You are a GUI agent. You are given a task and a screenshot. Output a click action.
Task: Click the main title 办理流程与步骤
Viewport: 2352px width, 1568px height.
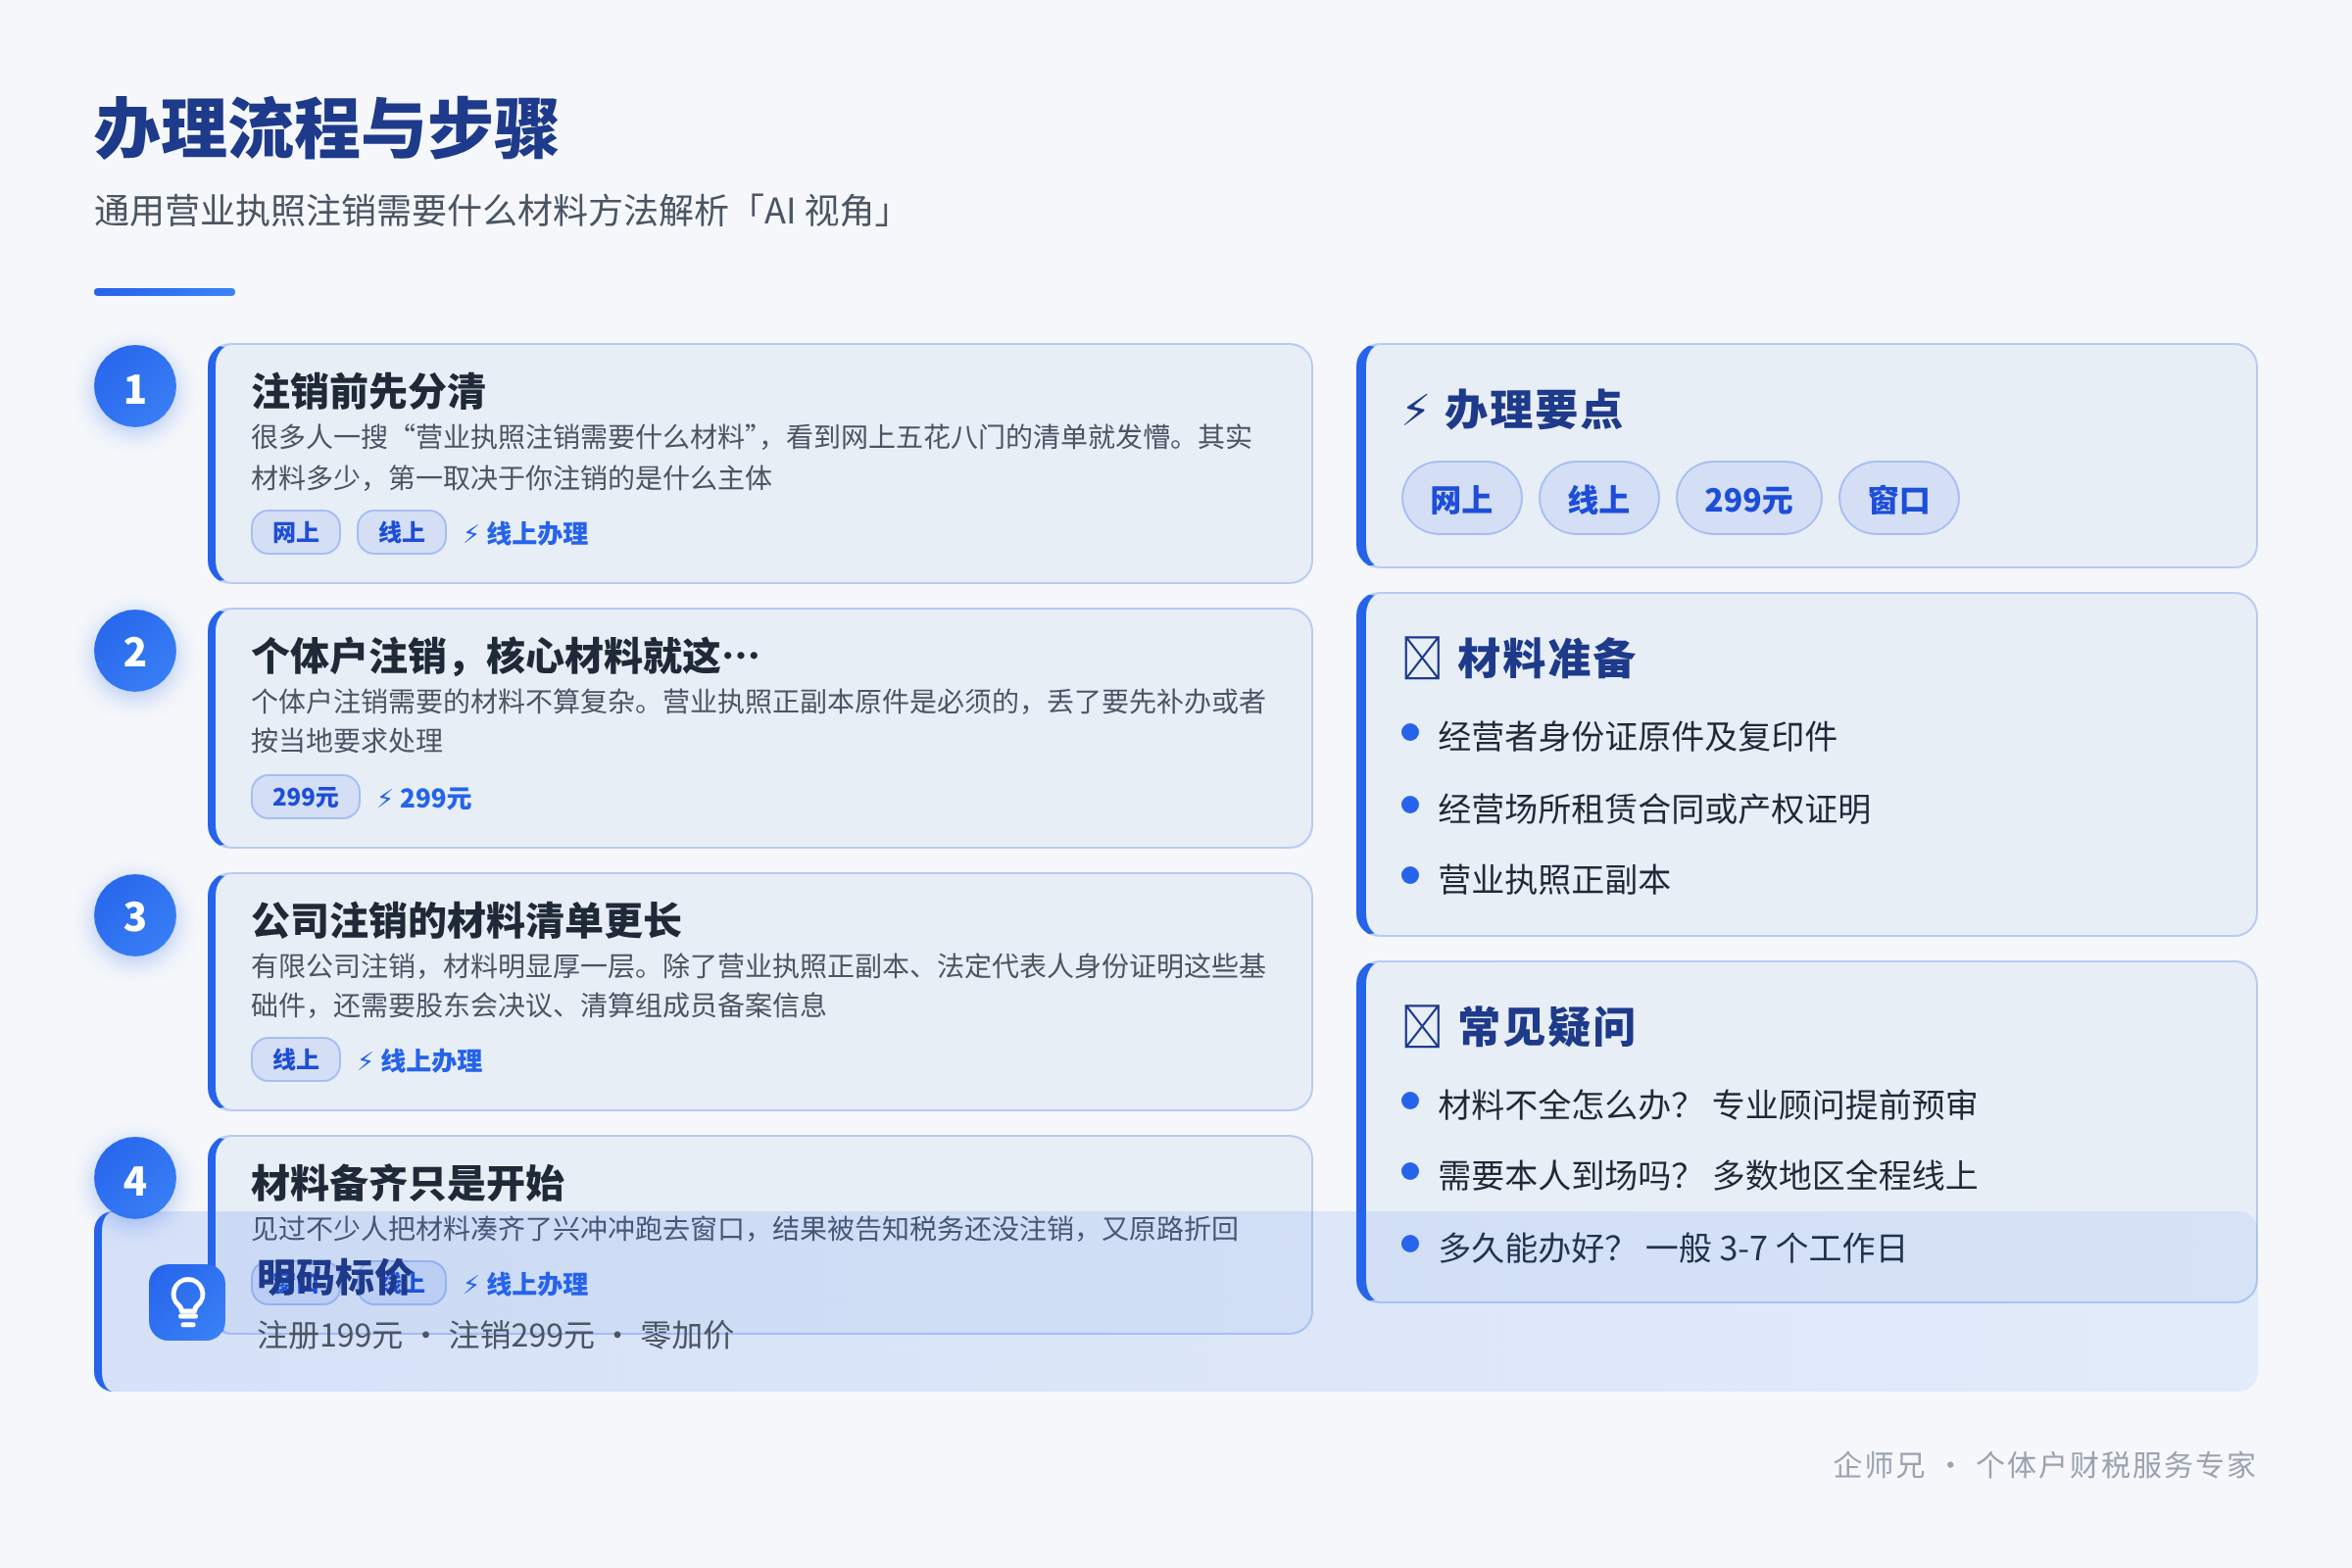(x=327, y=129)
